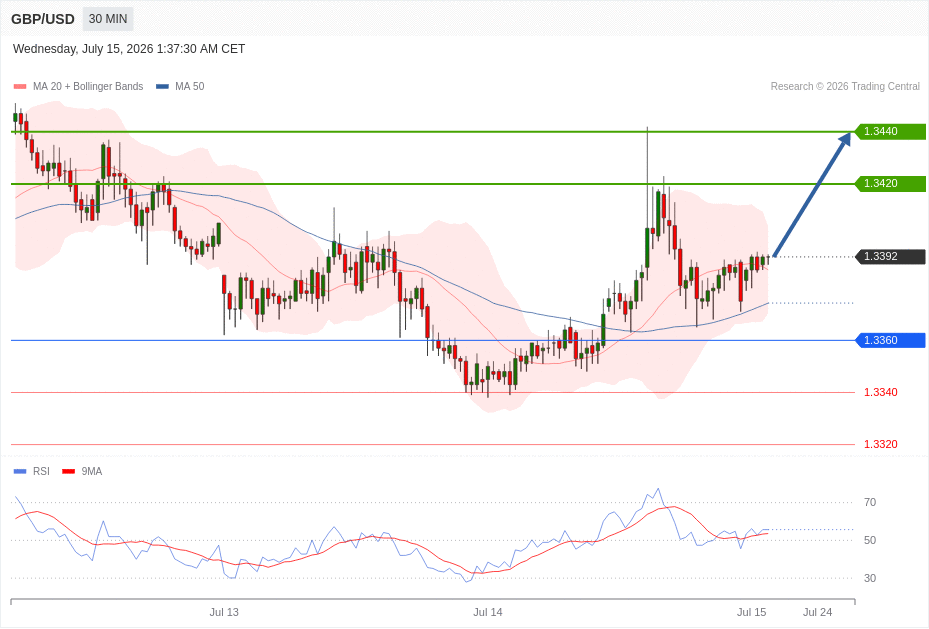Click the Jul 13 date axis label
This screenshot has width=929, height=629.
[x=224, y=612]
